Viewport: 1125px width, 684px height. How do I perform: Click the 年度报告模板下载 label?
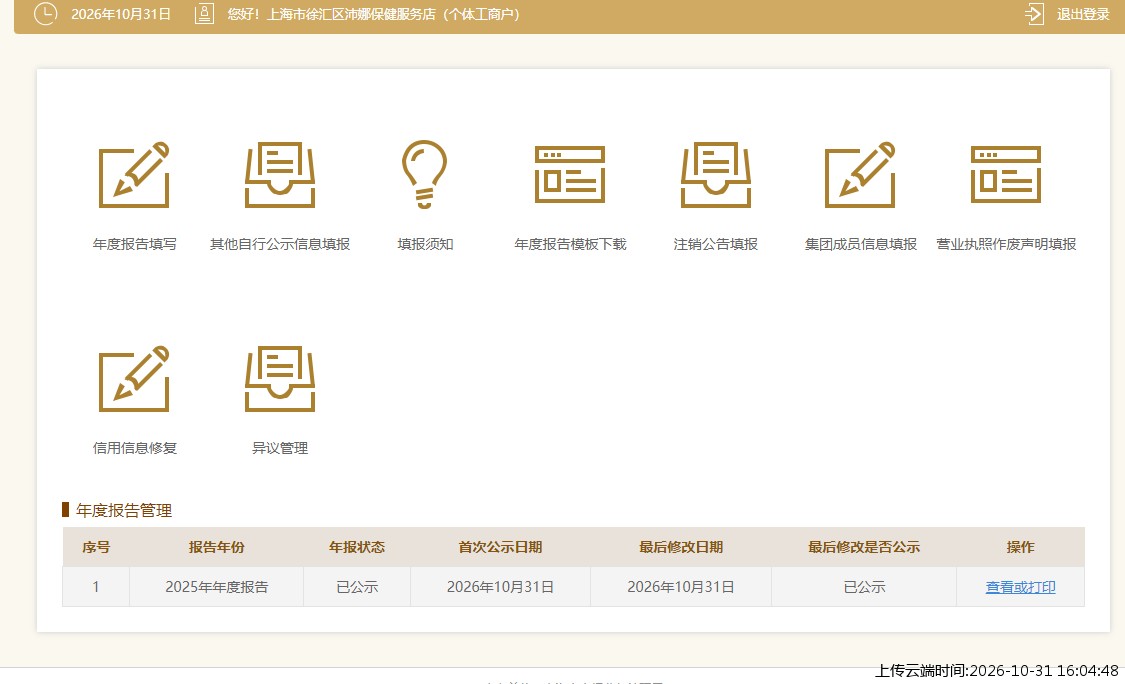click(x=570, y=244)
